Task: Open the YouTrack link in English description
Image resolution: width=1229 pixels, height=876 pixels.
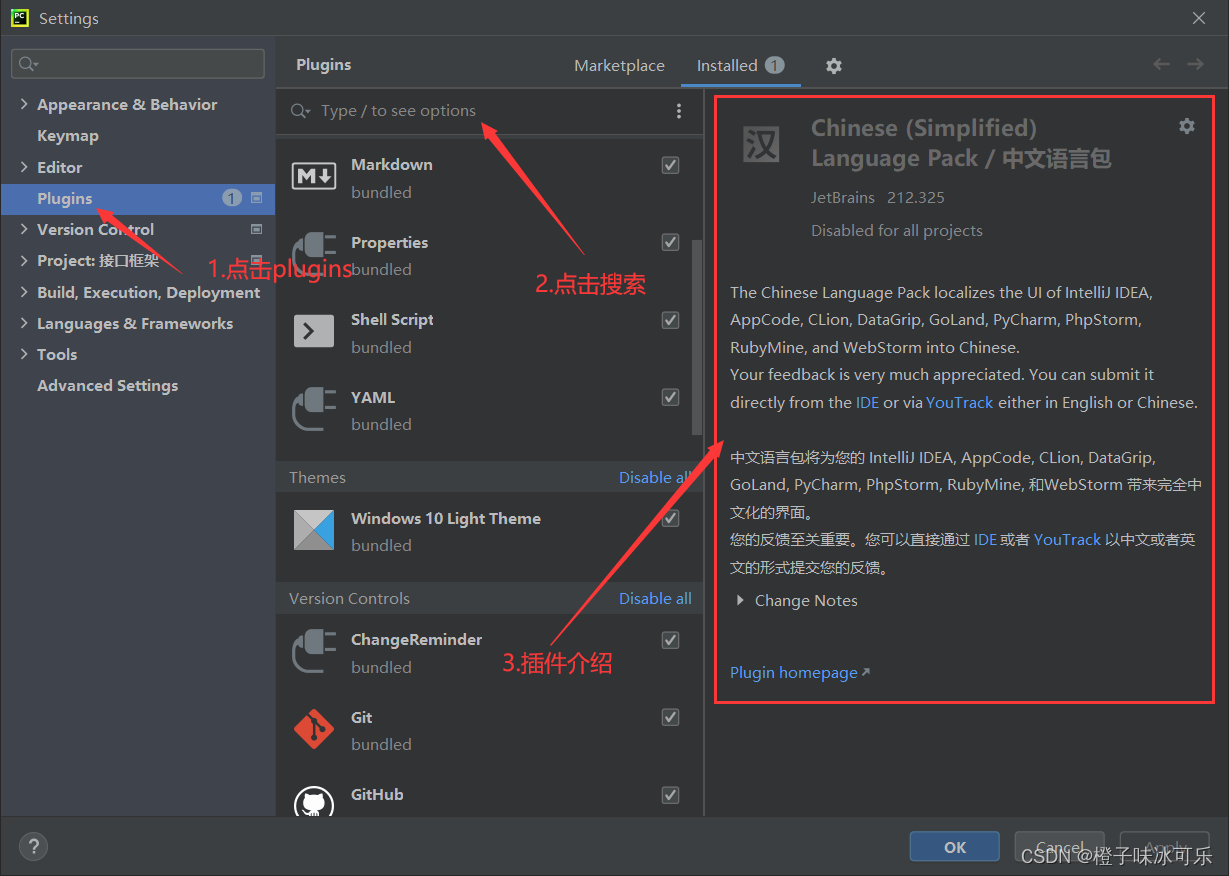Action: coord(960,403)
